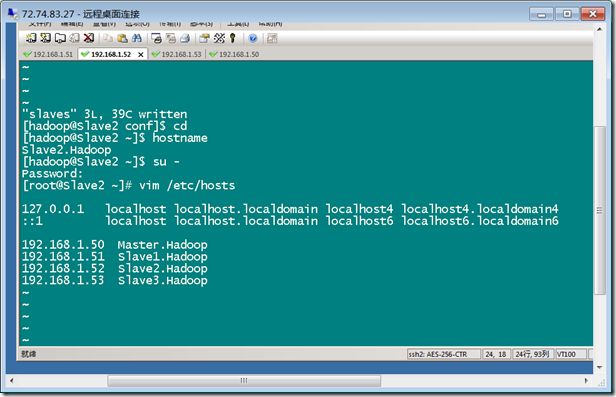Click the scroll down arrow

coord(600,368)
